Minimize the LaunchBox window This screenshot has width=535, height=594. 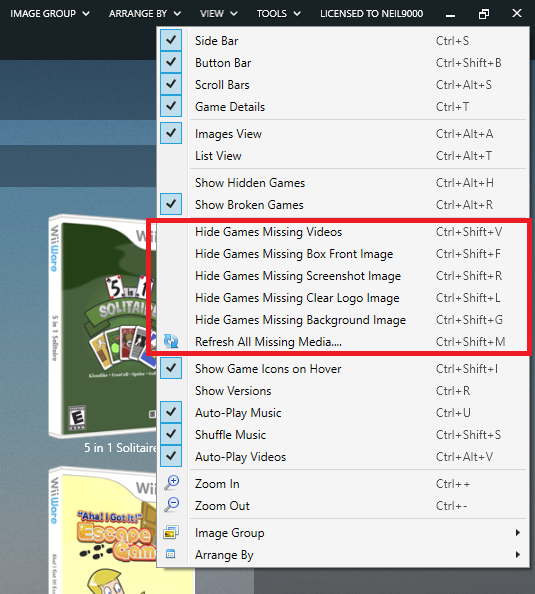[450, 15]
